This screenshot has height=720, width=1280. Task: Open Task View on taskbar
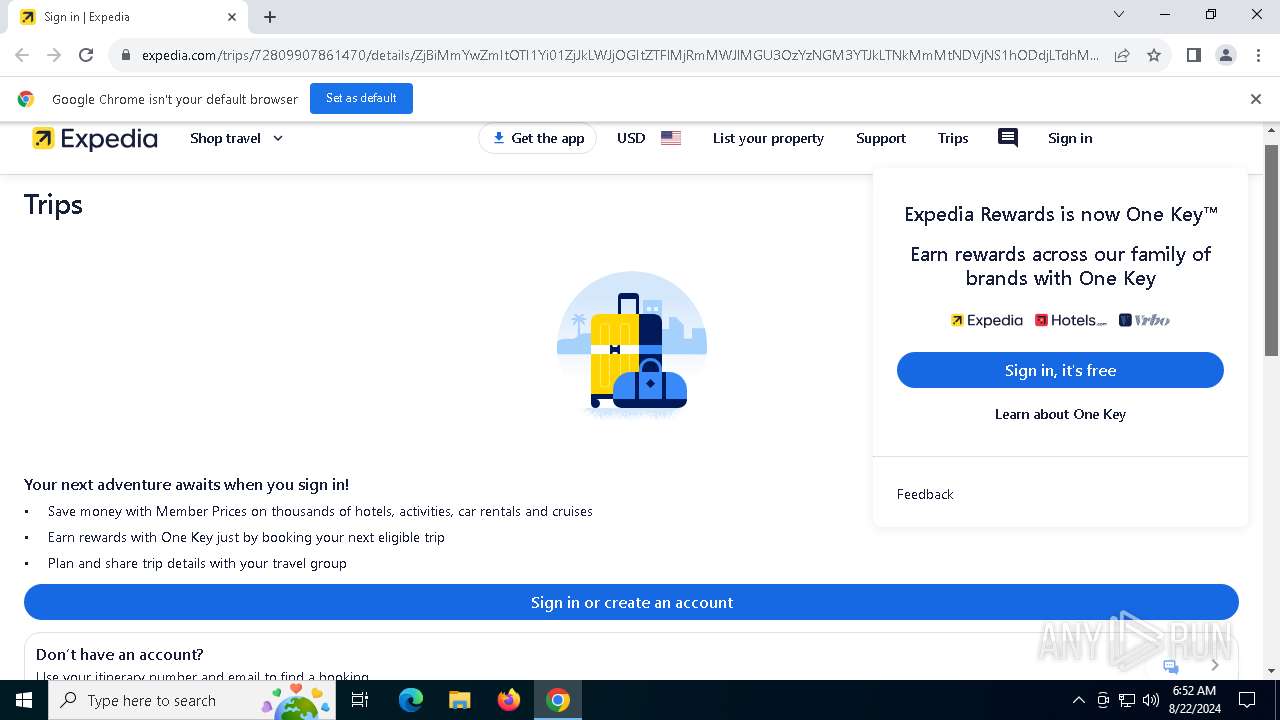[x=361, y=700]
